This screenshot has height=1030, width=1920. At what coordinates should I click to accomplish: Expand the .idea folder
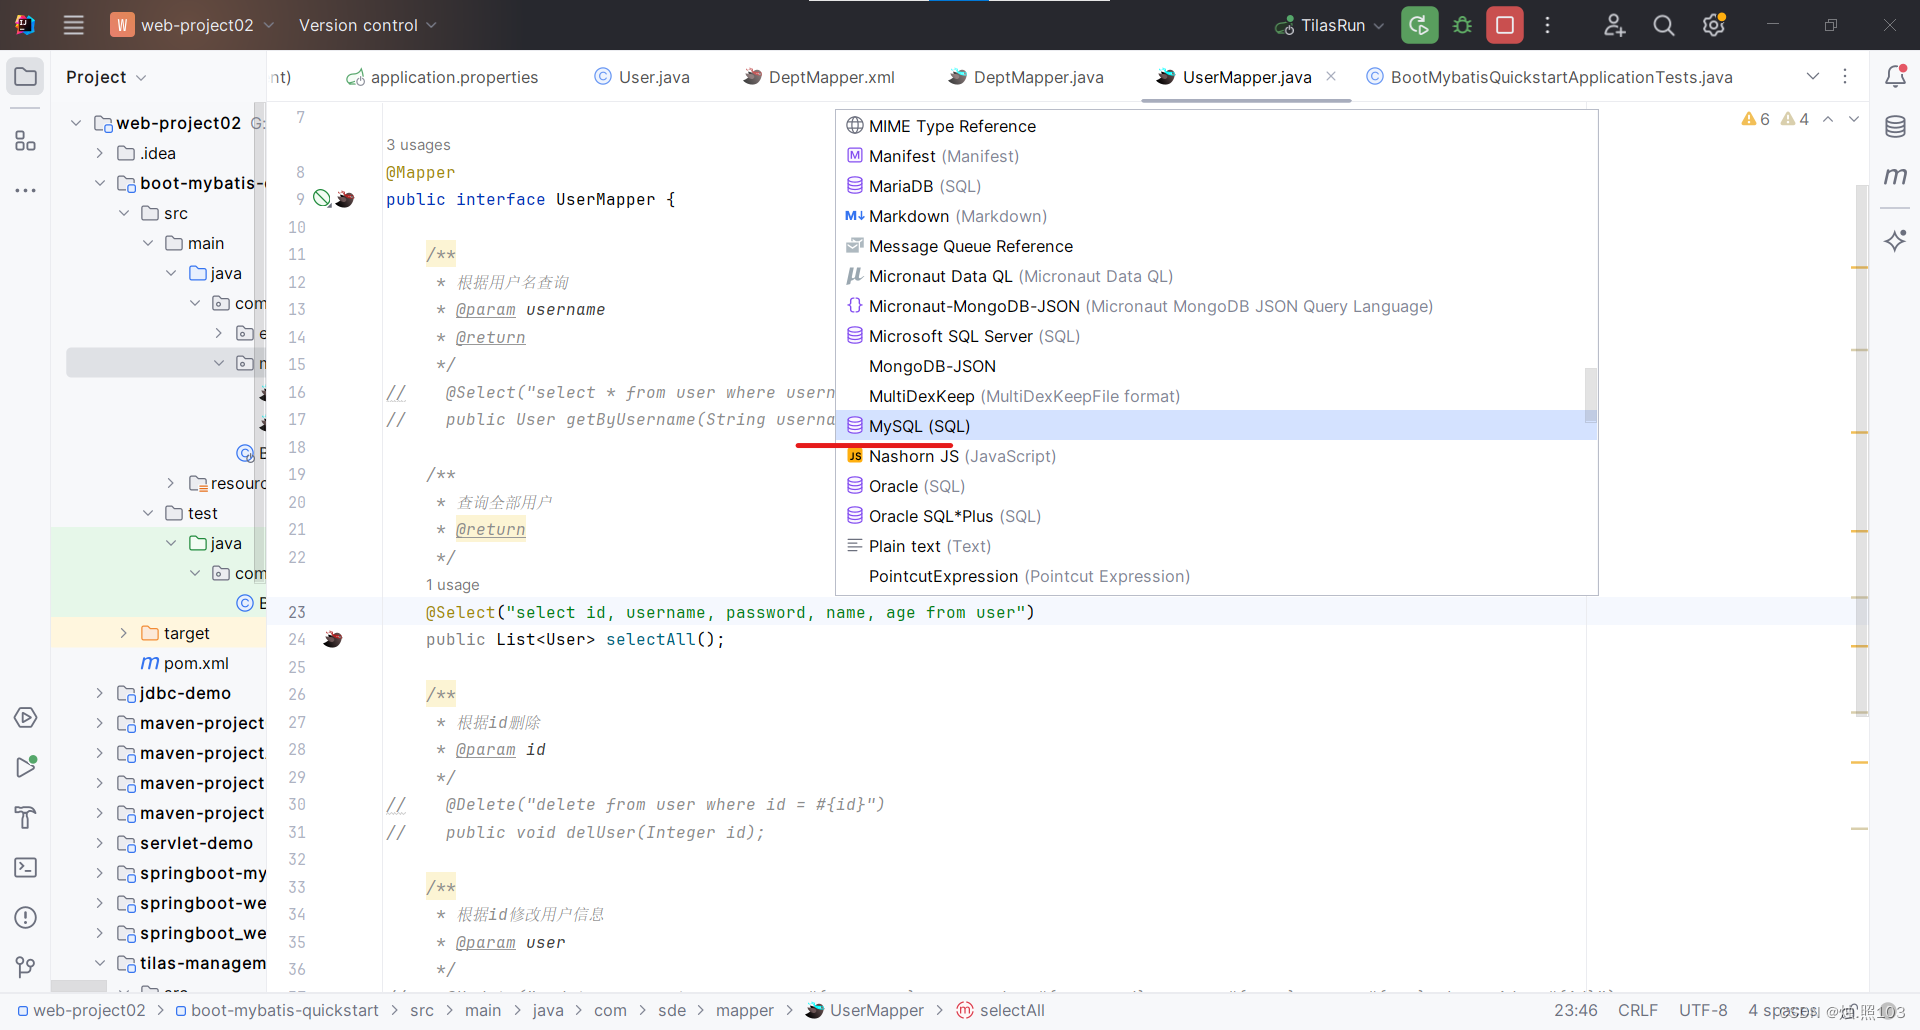[100, 153]
